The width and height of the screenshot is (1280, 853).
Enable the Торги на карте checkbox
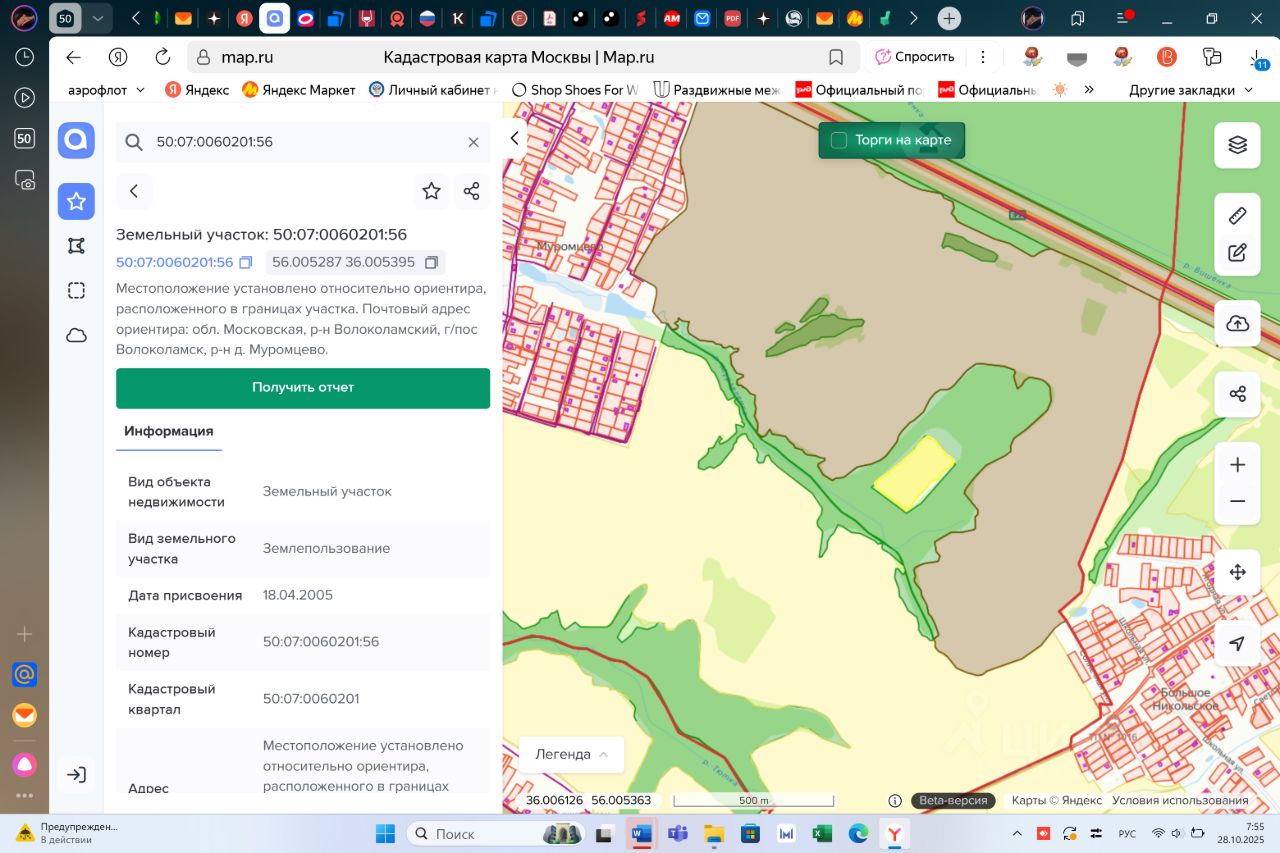pyautogui.click(x=839, y=140)
